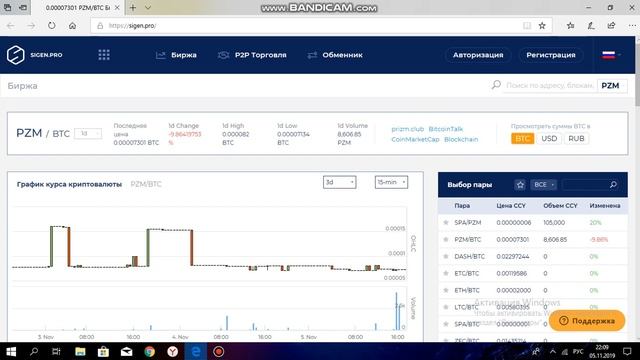Sort pairs by Объем CCY column
This screenshot has width=640, height=360.
[x=560, y=206]
